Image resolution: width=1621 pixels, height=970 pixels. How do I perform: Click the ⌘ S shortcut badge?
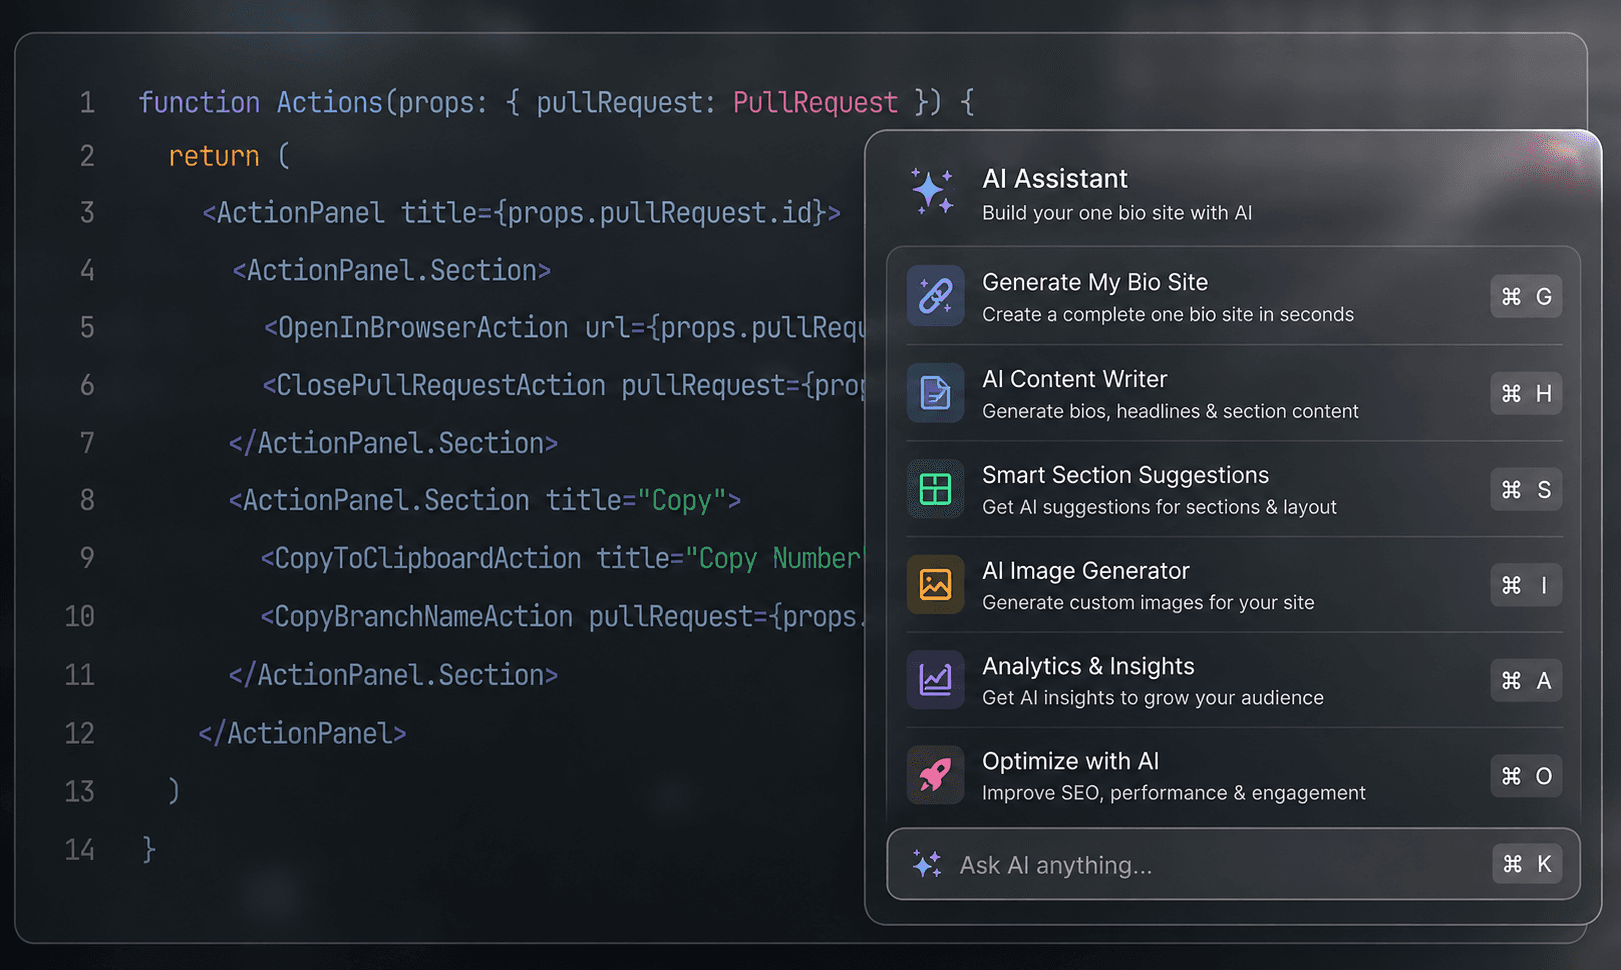pos(1526,489)
